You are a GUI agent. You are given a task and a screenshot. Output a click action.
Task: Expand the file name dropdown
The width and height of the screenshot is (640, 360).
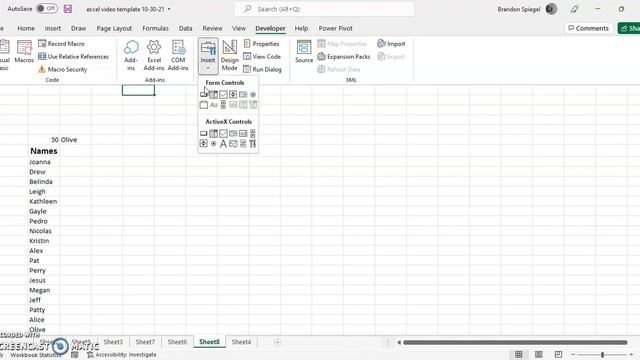tap(169, 9)
